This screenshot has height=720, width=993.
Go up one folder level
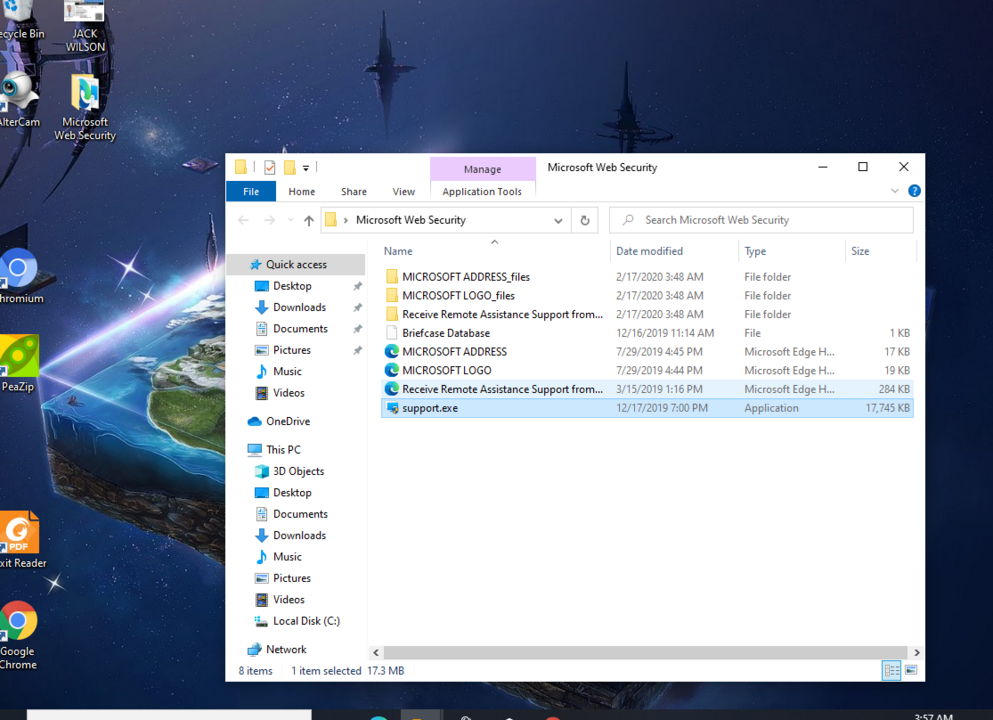(308, 220)
